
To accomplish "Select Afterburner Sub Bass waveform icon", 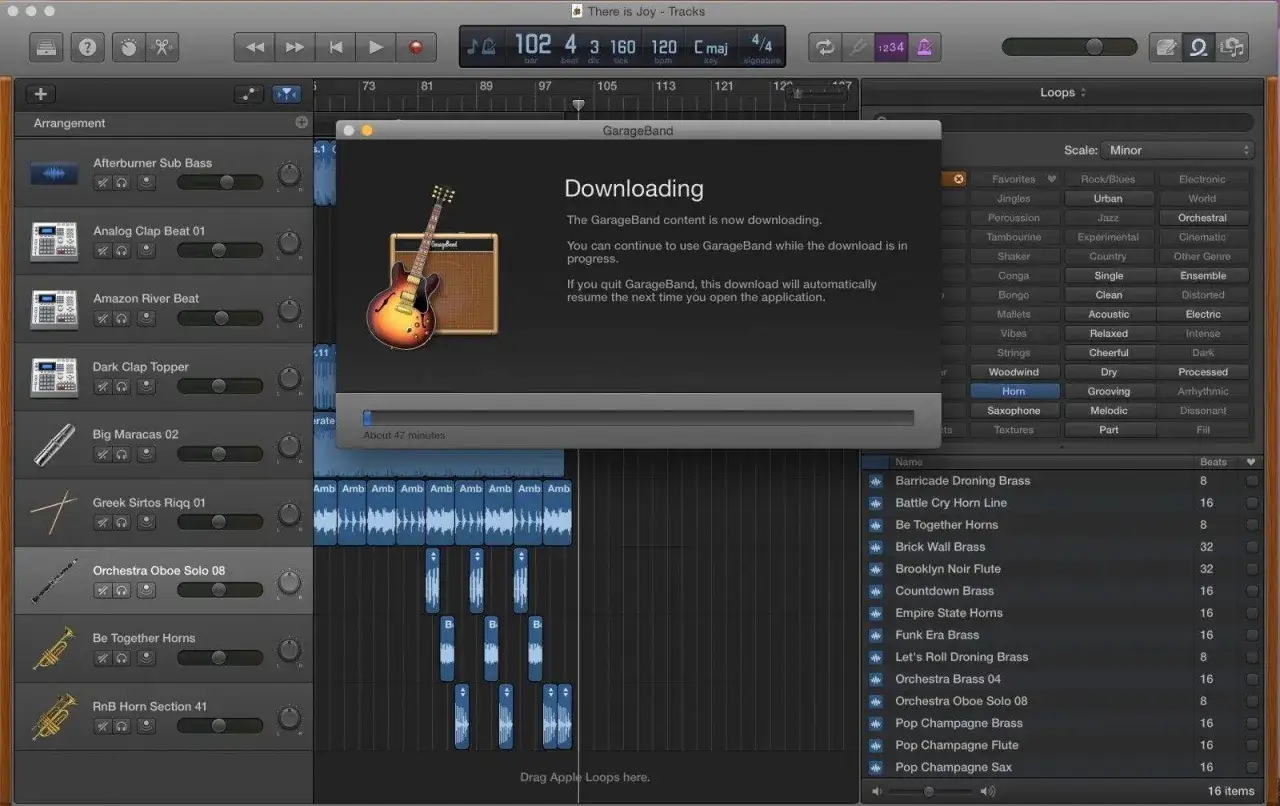I will tap(55, 173).
